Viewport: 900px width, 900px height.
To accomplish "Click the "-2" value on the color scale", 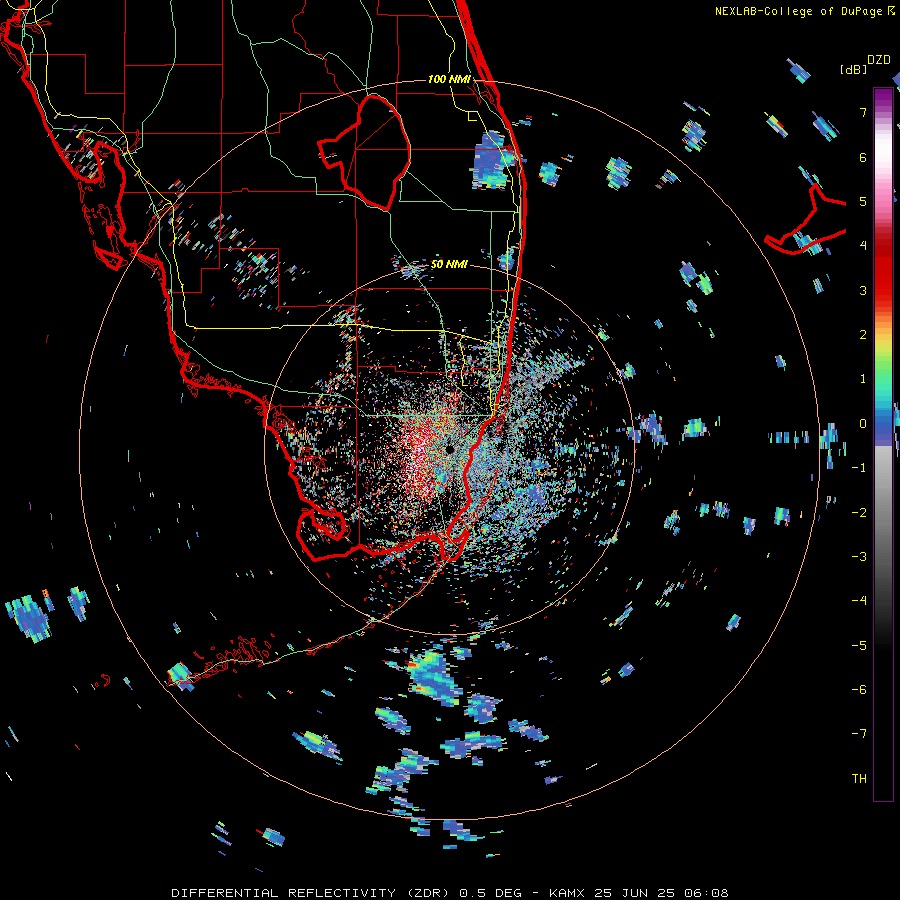I will click(859, 513).
